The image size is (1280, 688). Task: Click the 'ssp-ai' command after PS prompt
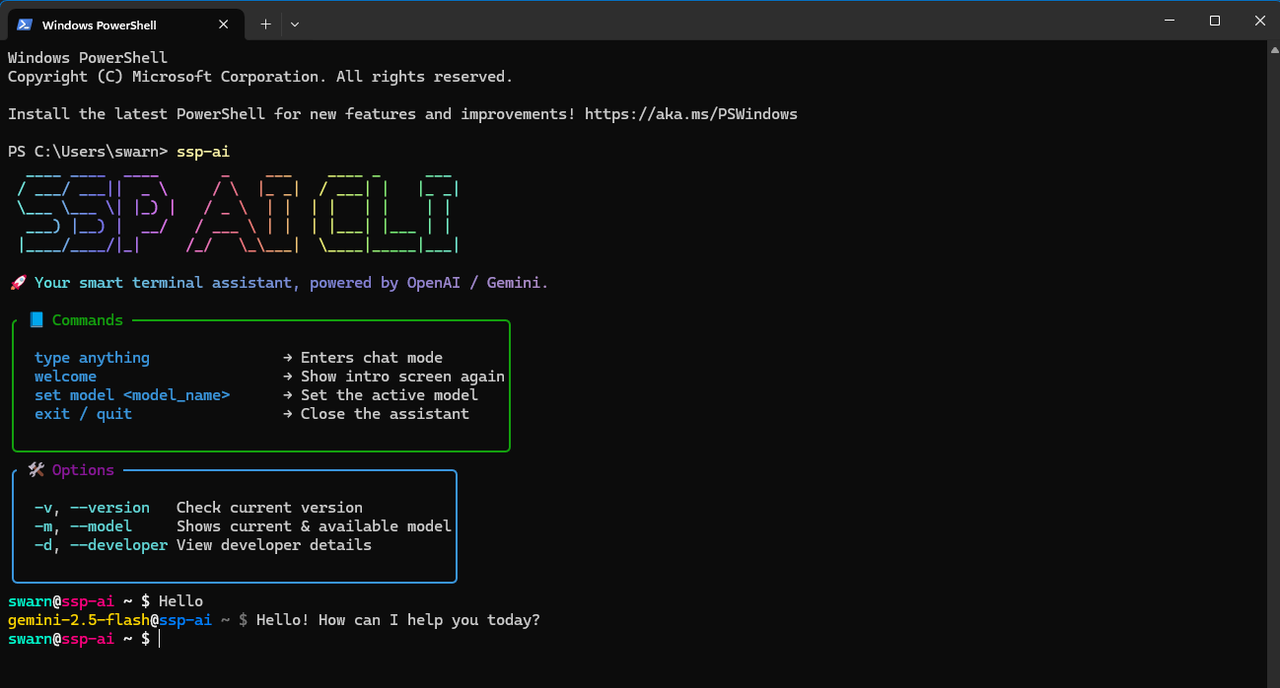coord(203,152)
